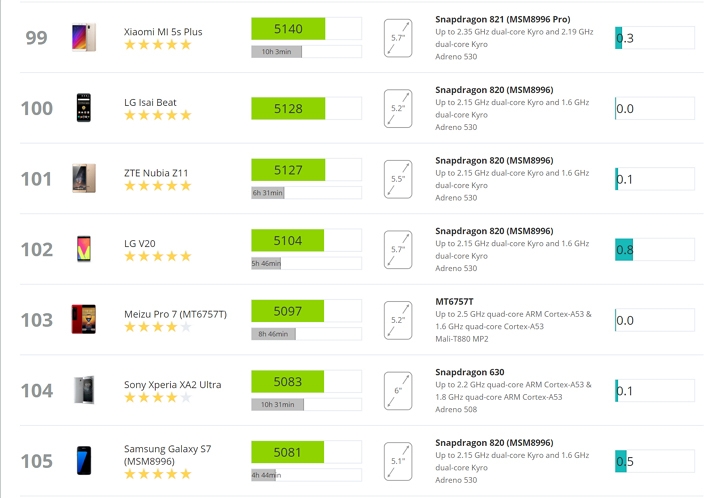Click the 0.8 teal percentage bar
Image resolution: width=720 pixels, height=498 pixels.
pos(654,249)
